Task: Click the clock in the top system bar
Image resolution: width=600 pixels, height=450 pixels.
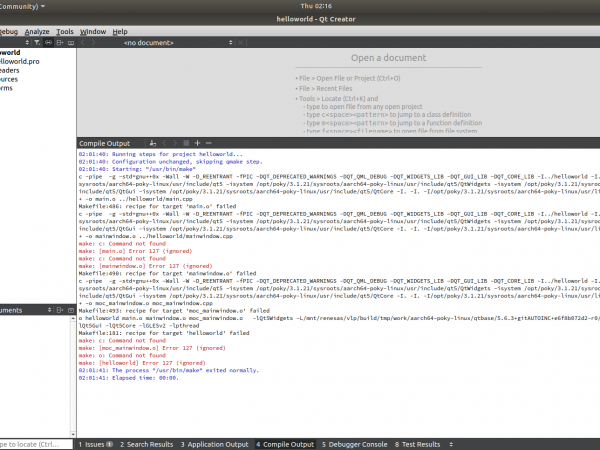Action: click(x=300, y=6)
